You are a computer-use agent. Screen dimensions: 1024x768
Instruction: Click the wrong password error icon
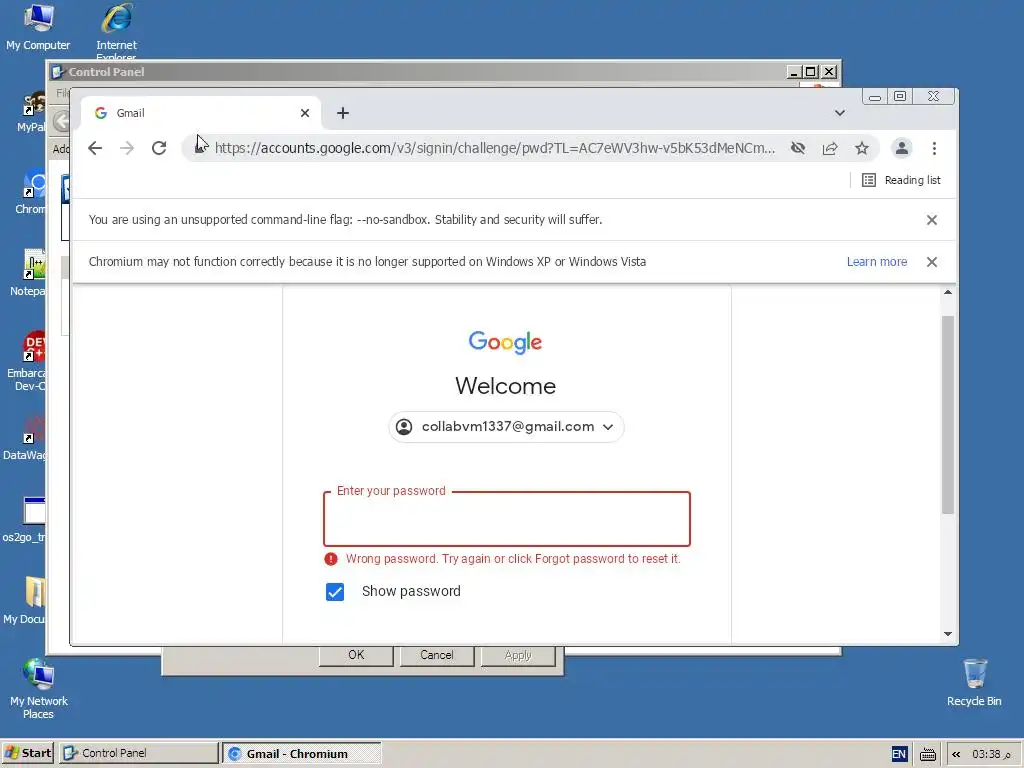tap(331, 559)
